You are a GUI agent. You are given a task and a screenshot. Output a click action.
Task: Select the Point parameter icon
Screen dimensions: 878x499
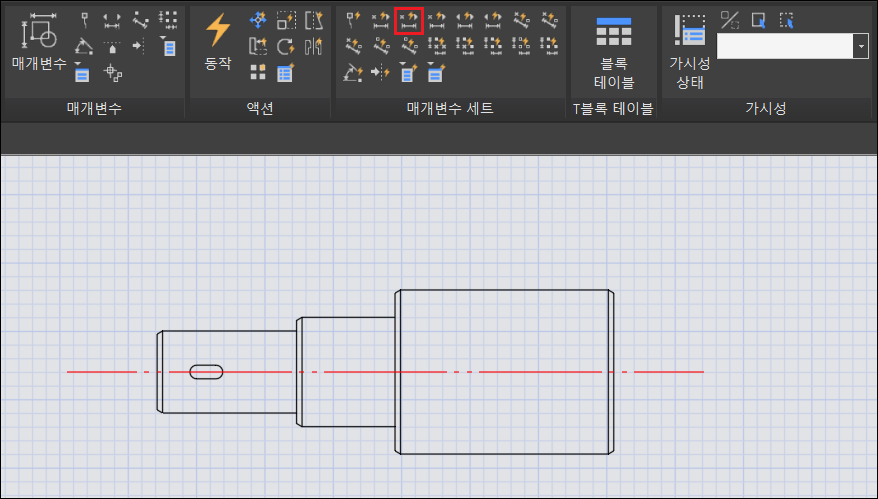85,21
